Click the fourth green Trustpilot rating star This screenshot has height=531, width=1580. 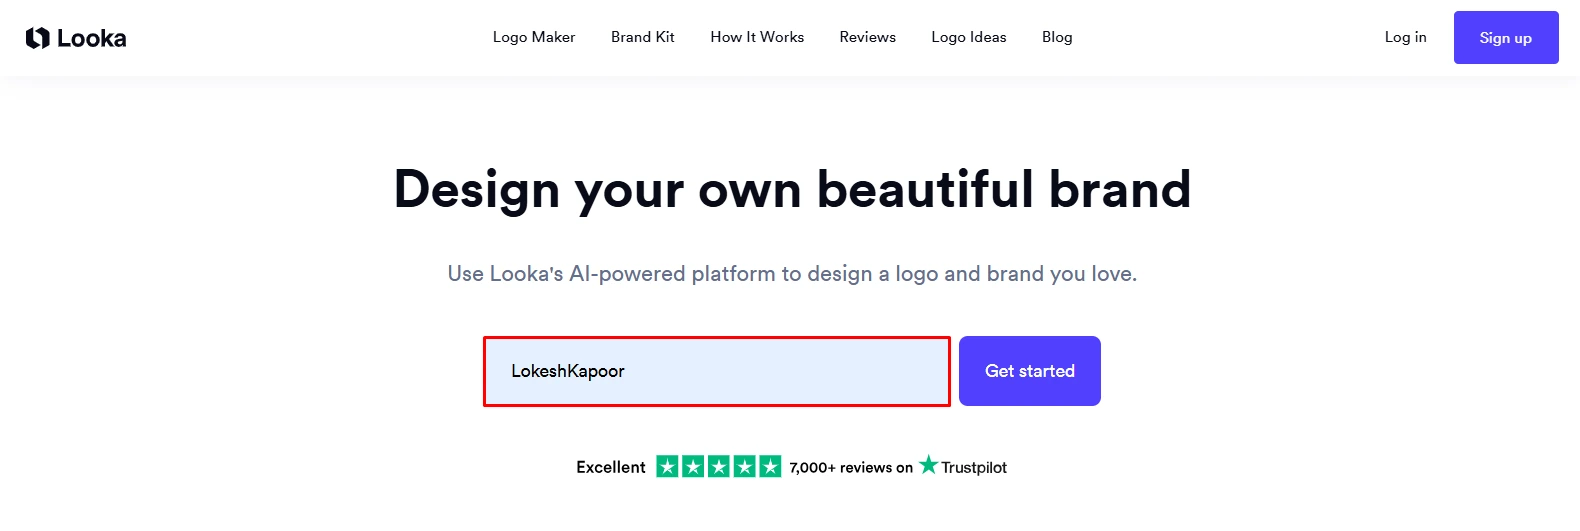(x=744, y=466)
